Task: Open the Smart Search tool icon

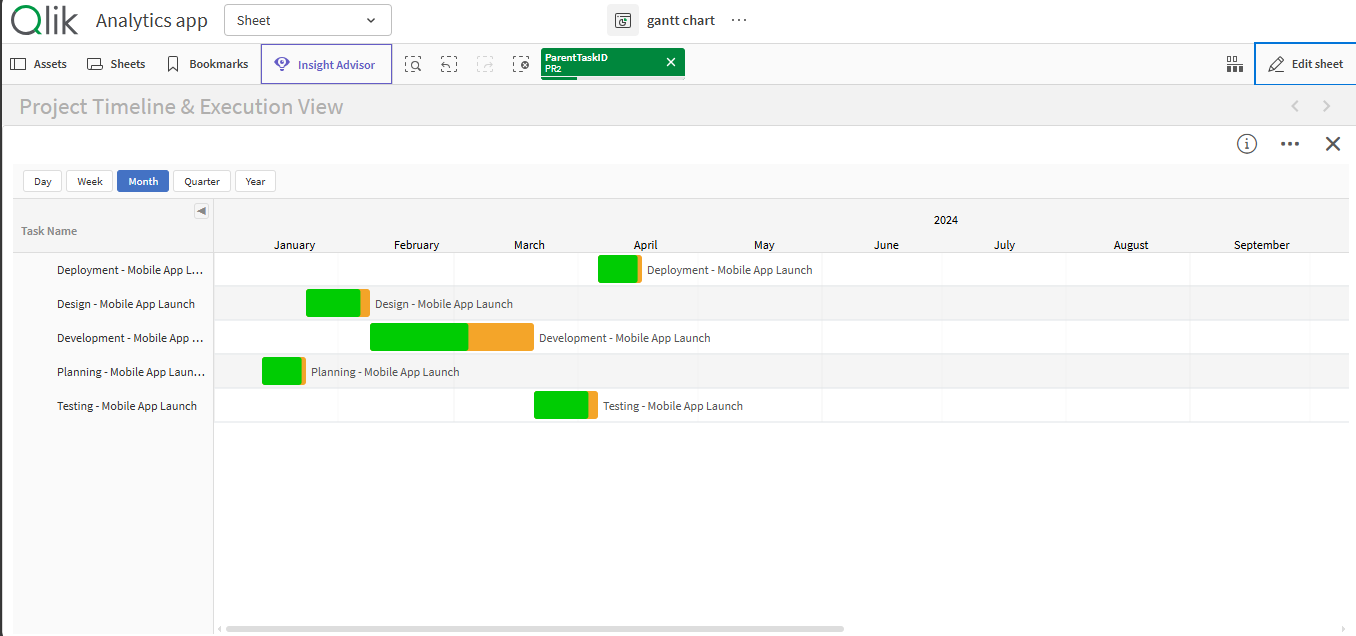Action: click(413, 64)
